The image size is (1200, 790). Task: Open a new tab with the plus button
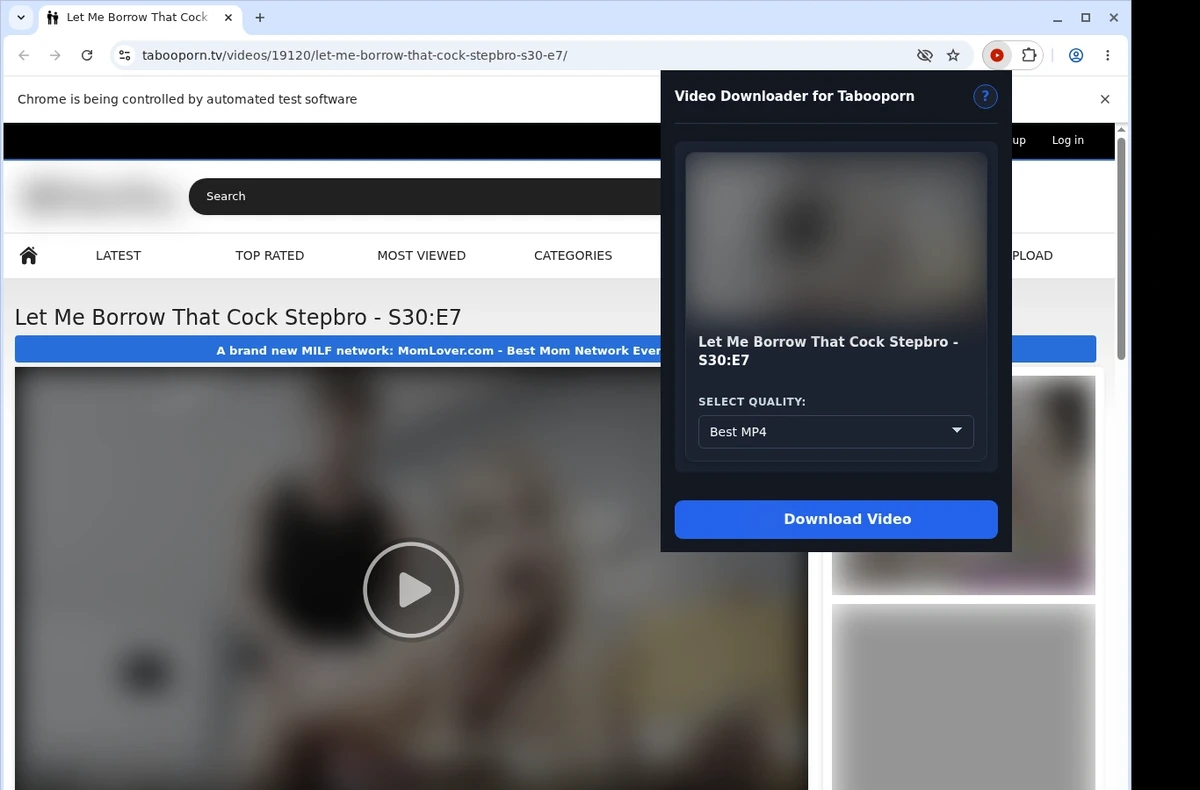[260, 18]
